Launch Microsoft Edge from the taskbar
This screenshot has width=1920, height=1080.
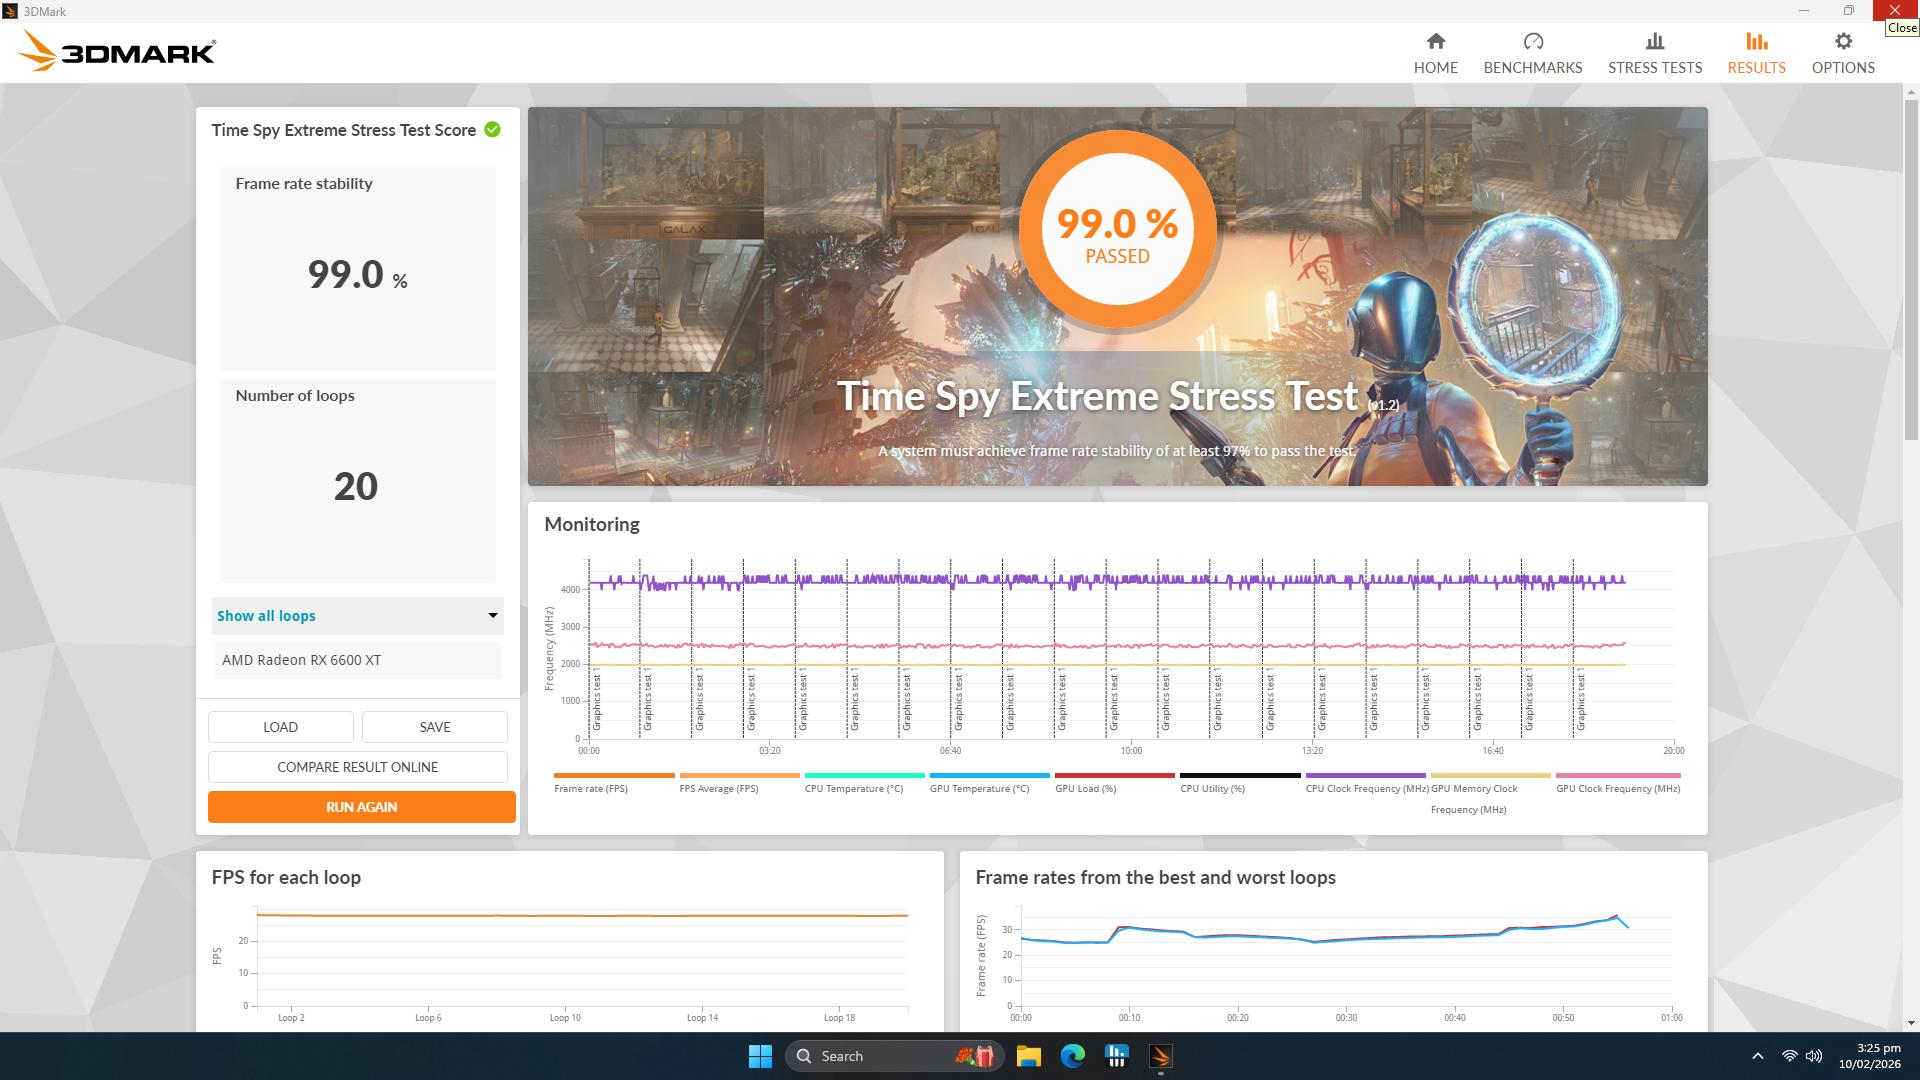point(1073,1056)
